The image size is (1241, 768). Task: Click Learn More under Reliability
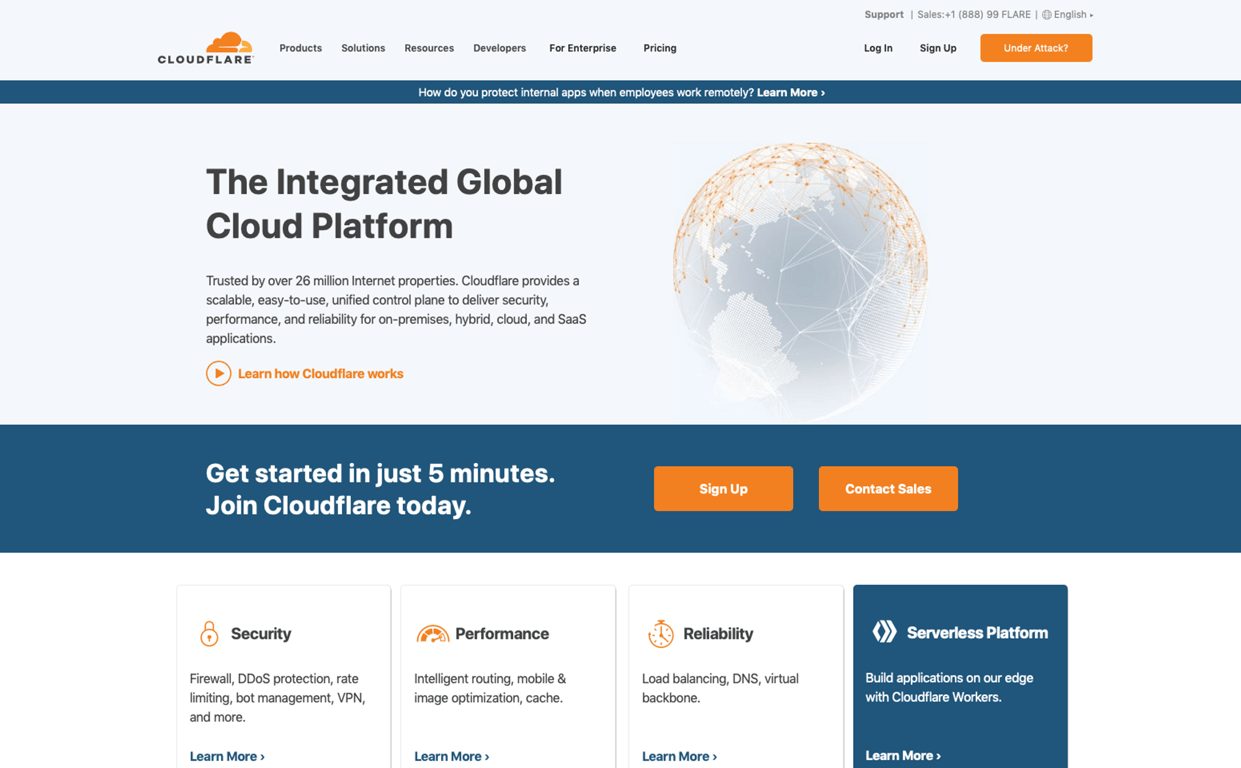[x=679, y=756]
